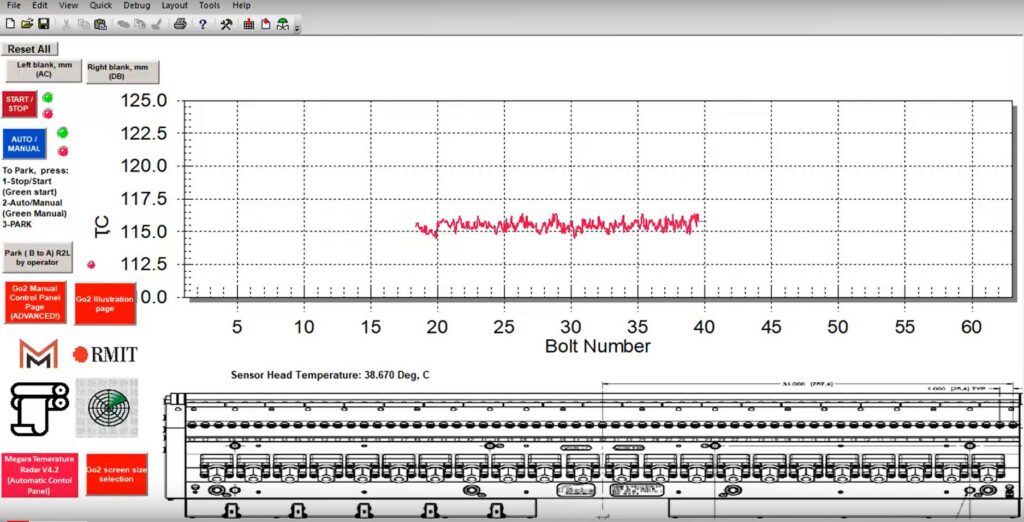Click the green indicator beside START / STOP
Viewport: 1024px width, 522px height.
click(x=48, y=98)
